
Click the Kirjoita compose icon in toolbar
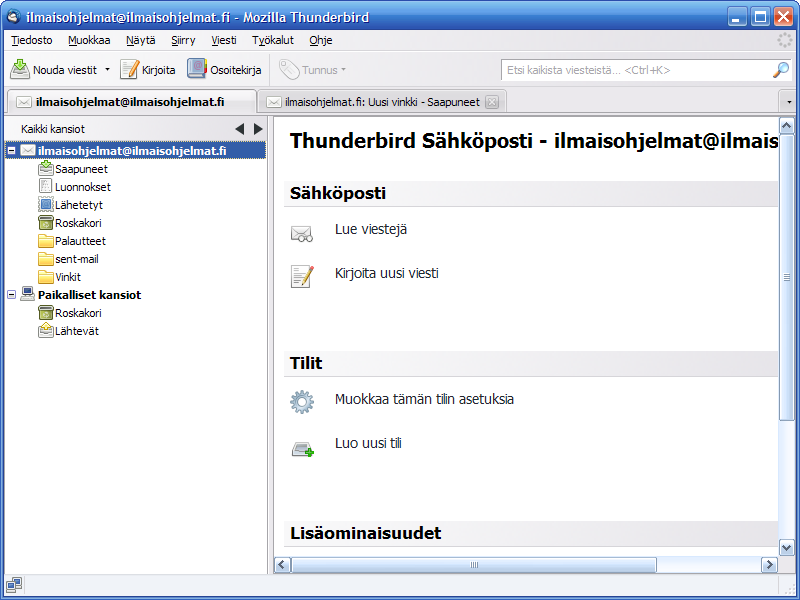click(130, 69)
